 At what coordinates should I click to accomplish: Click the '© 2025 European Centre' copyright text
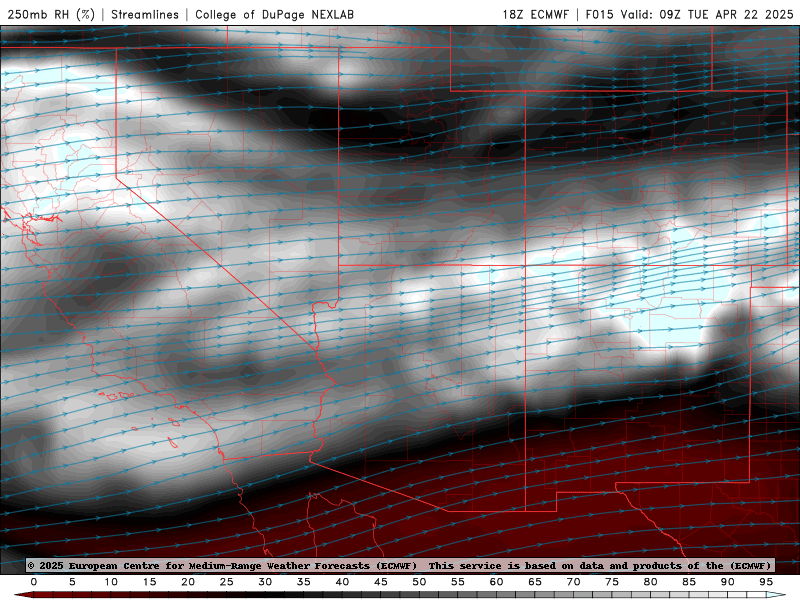[94, 565]
